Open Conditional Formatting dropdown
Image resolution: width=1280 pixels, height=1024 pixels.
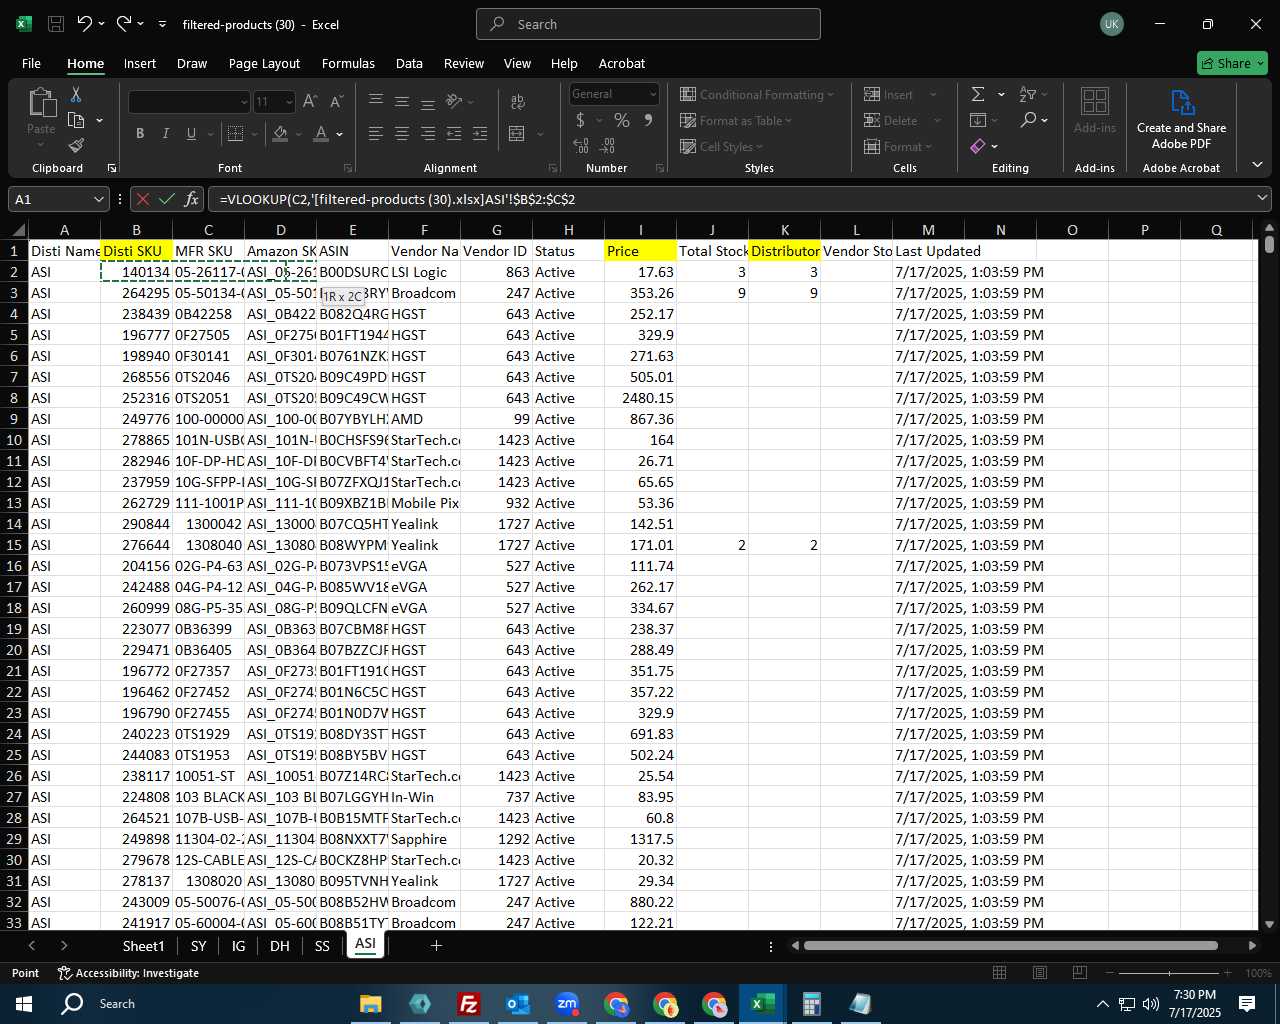coord(757,94)
